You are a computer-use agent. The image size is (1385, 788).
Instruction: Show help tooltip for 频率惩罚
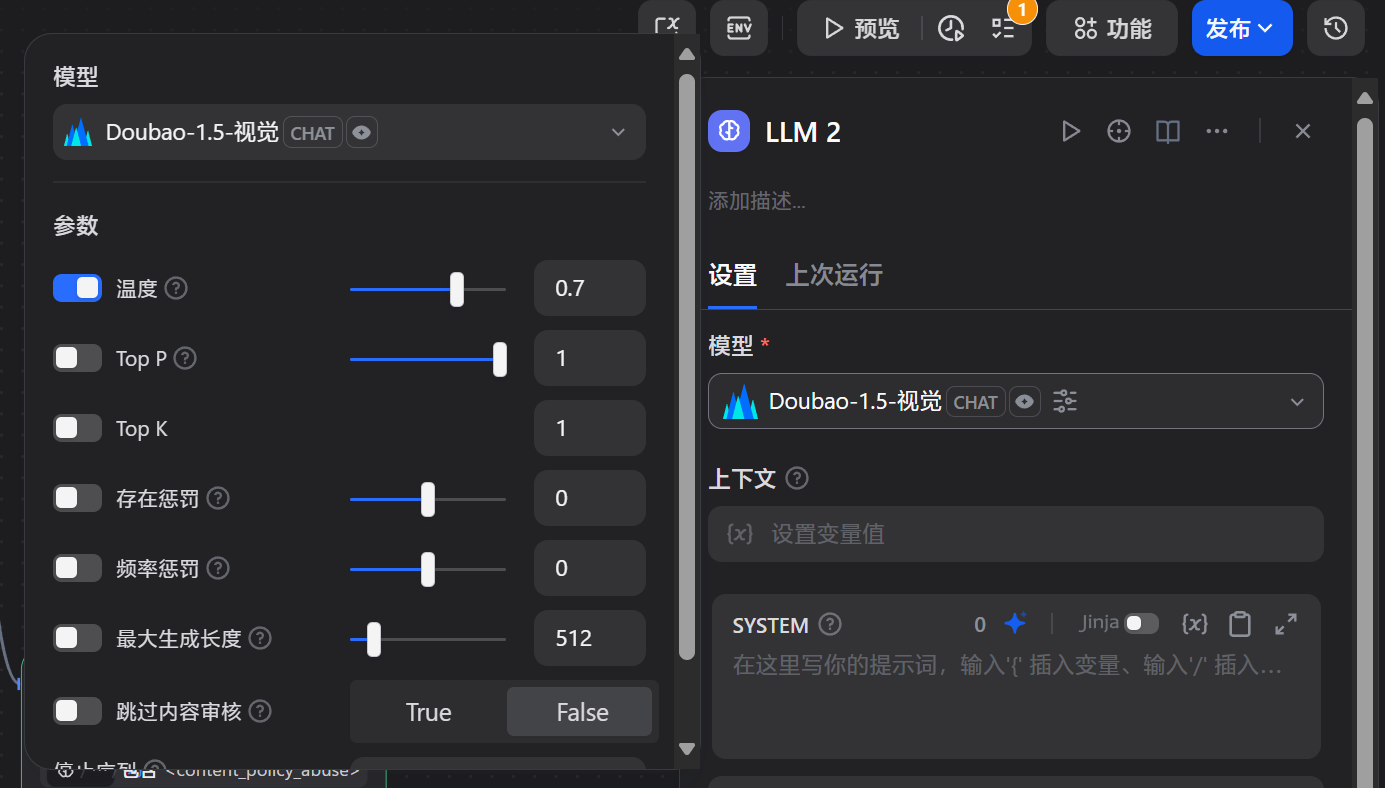pos(218,568)
